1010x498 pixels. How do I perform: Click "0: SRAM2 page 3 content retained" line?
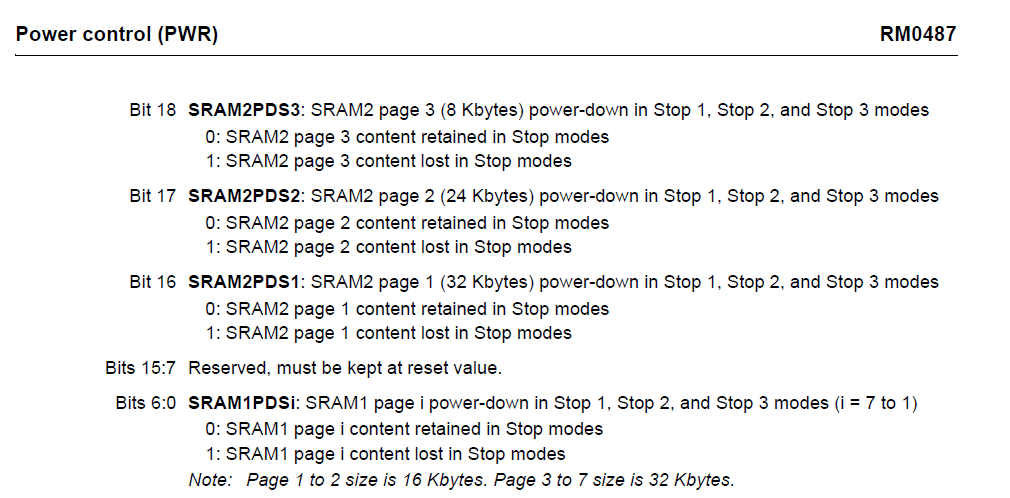407,137
